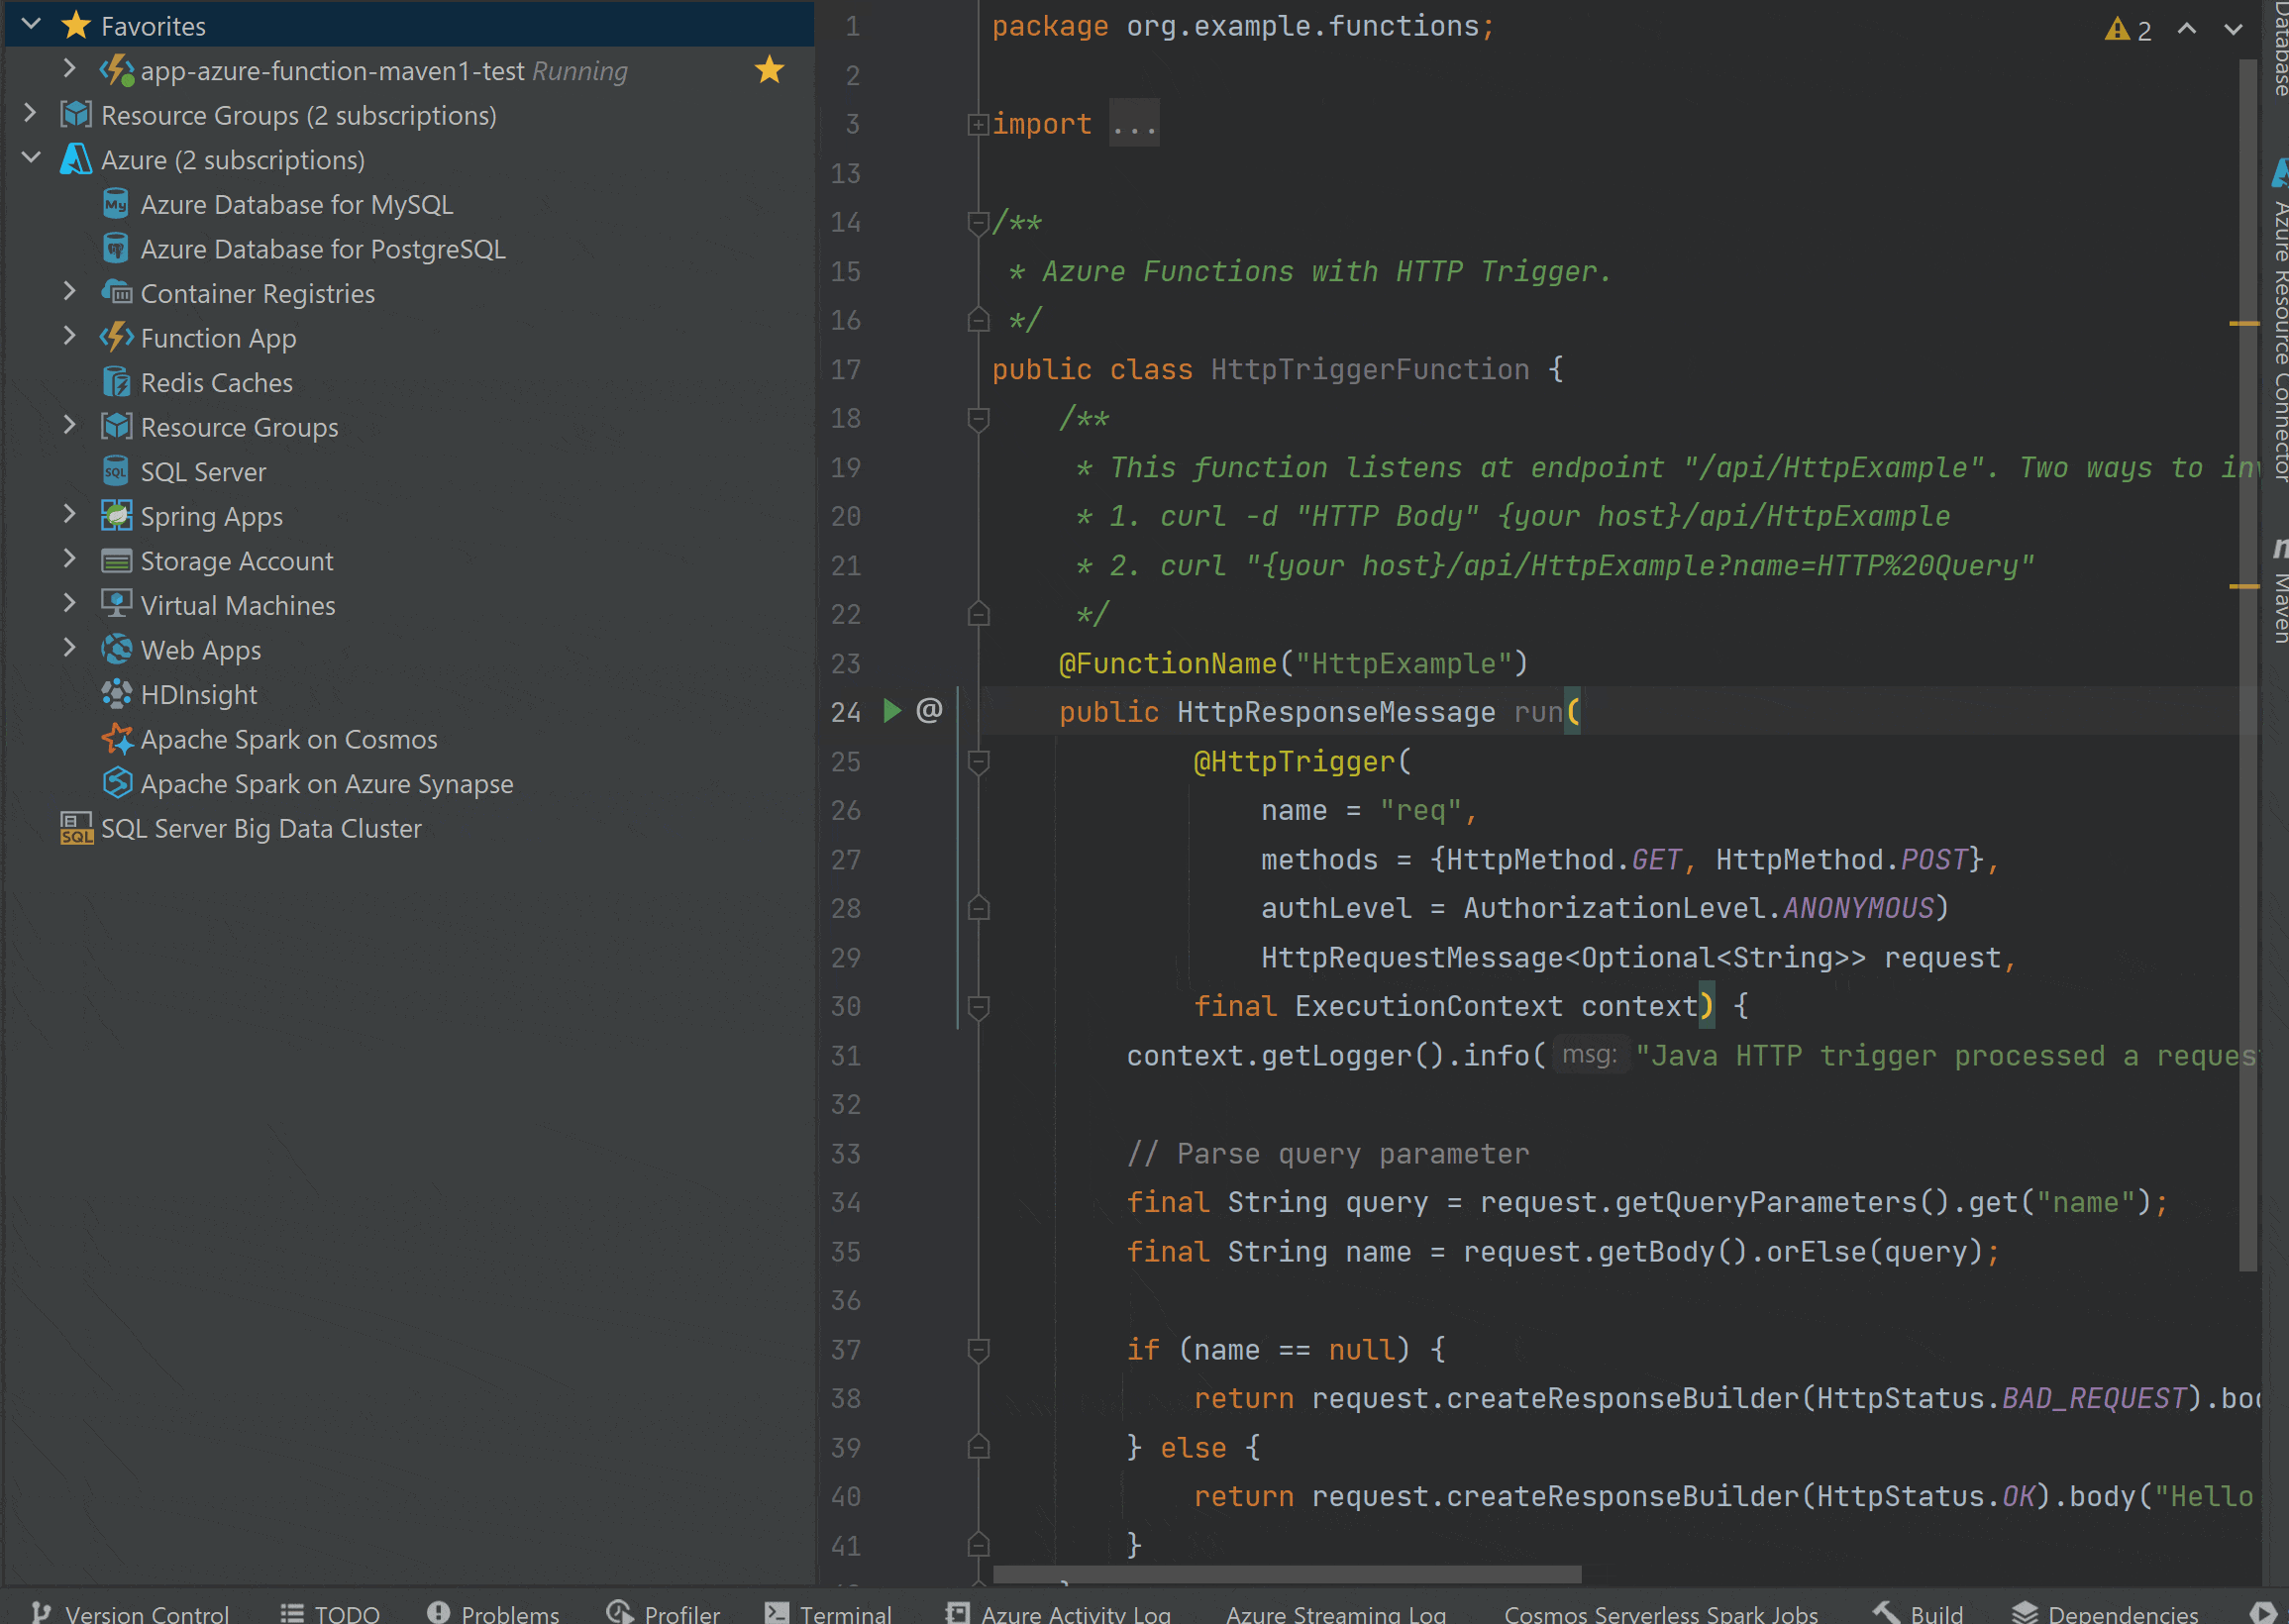The width and height of the screenshot is (2289, 1624).
Task: Expand the Web Apps node
Action: coord(69,647)
